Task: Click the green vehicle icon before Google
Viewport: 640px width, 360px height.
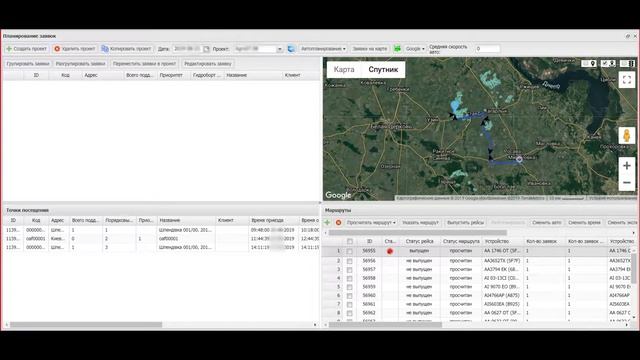Action: (x=397, y=49)
